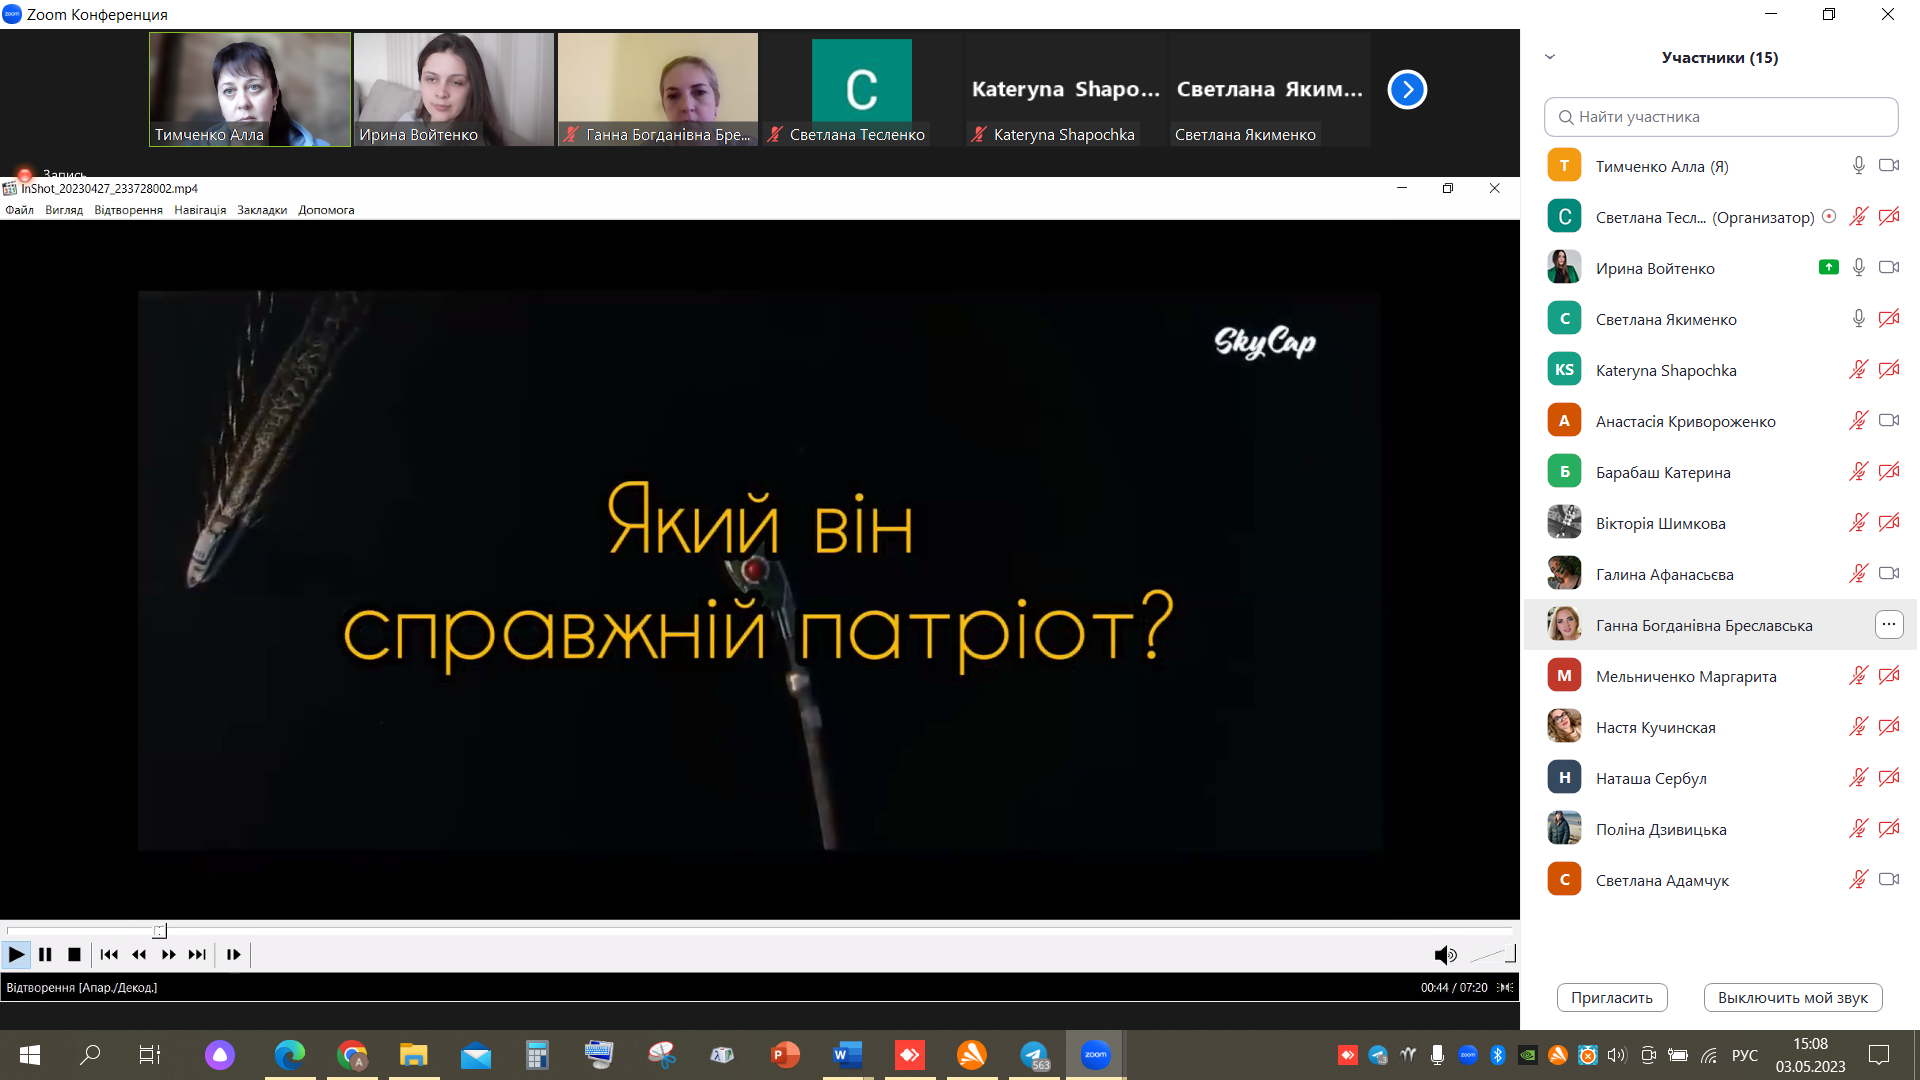The image size is (1920, 1080).
Task: Click the Пригласить button
Action: [x=1611, y=998]
